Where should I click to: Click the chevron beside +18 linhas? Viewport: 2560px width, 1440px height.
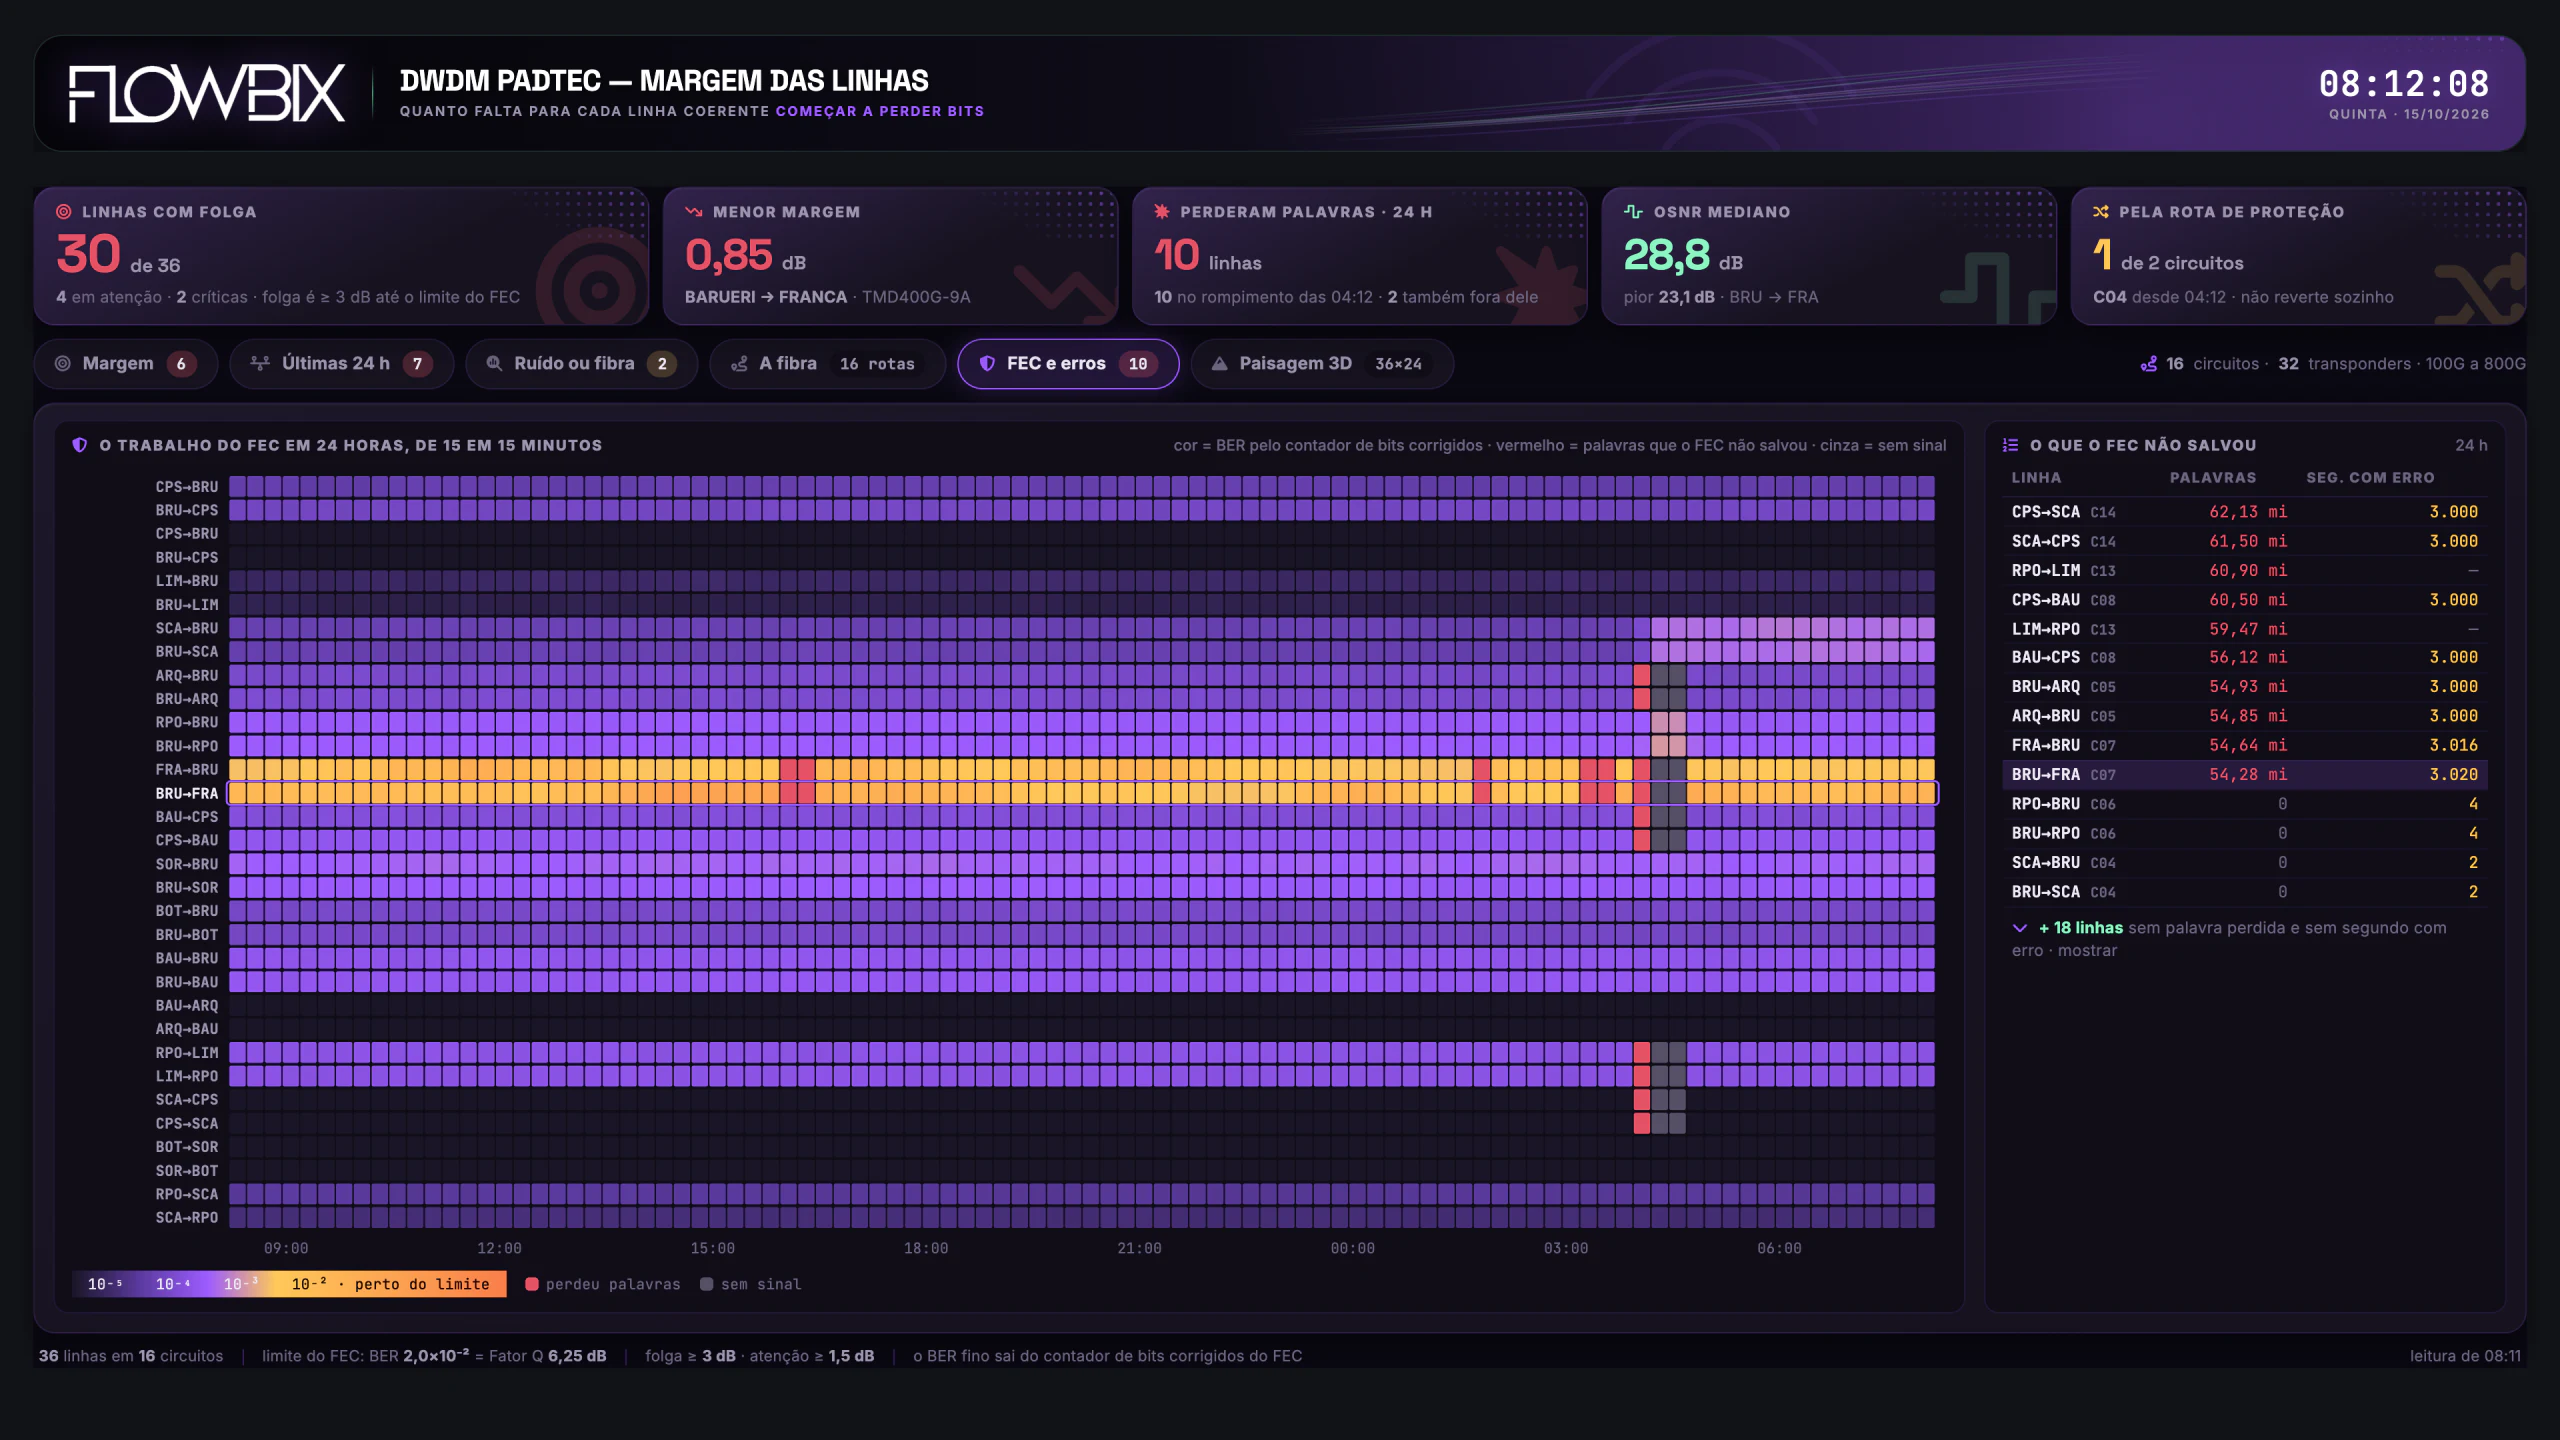pyautogui.click(x=2020, y=928)
